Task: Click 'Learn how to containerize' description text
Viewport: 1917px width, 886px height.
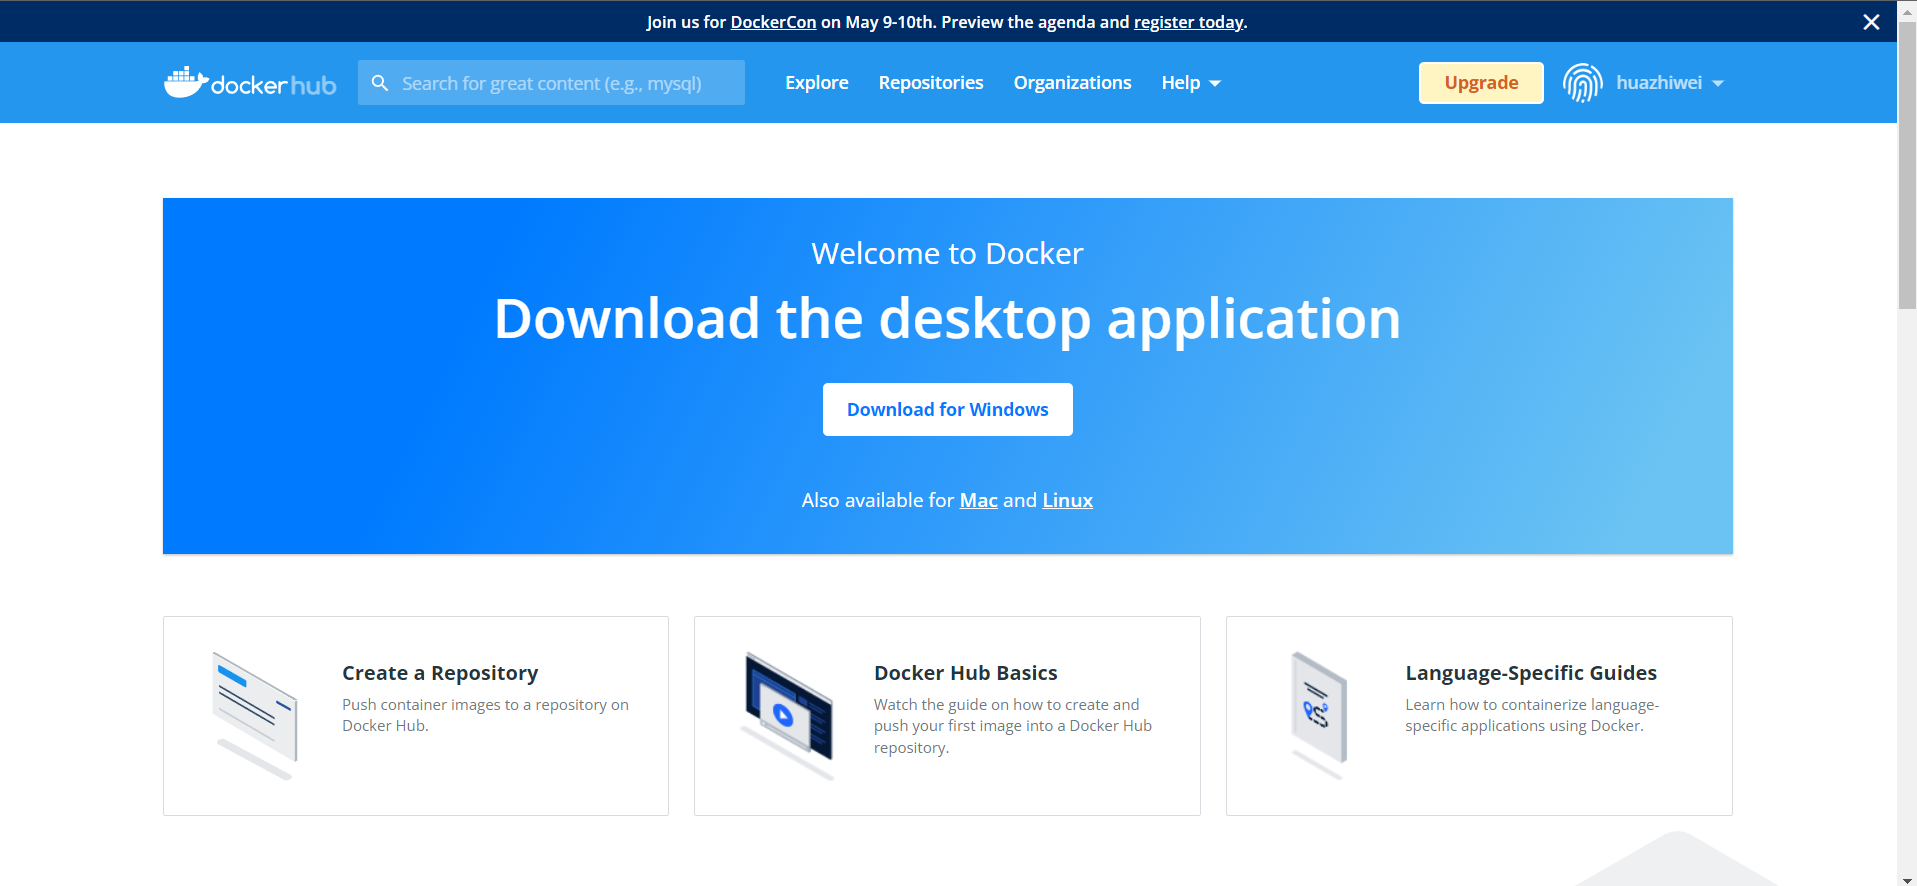Action: coord(1531,715)
